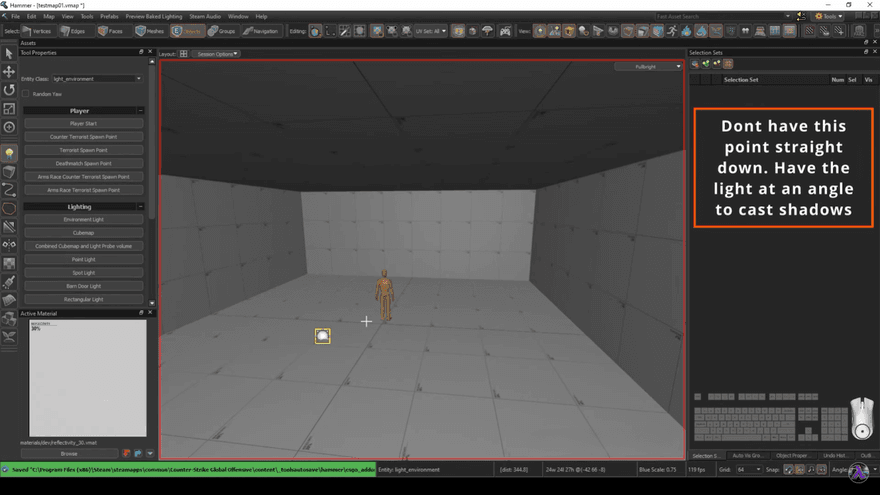Click the Fast Asset Search field

point(718,16)
